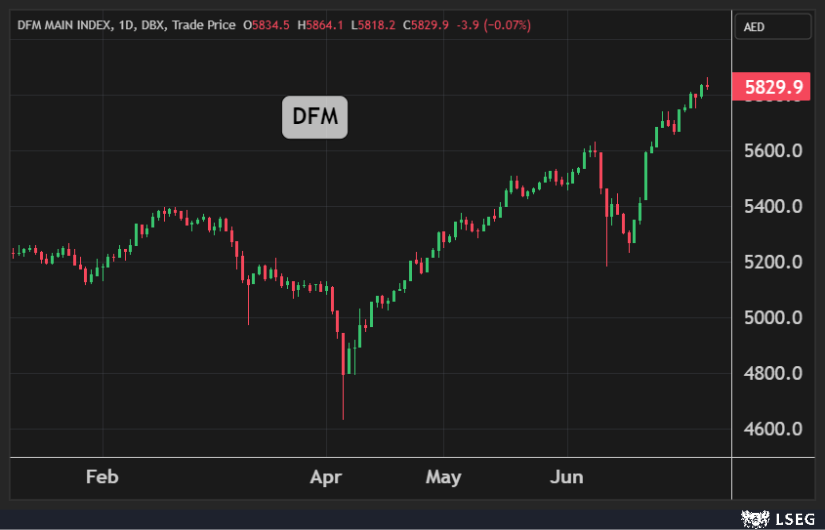
Task: Click the 4800.0 price axis label
Action: (775, 374)
